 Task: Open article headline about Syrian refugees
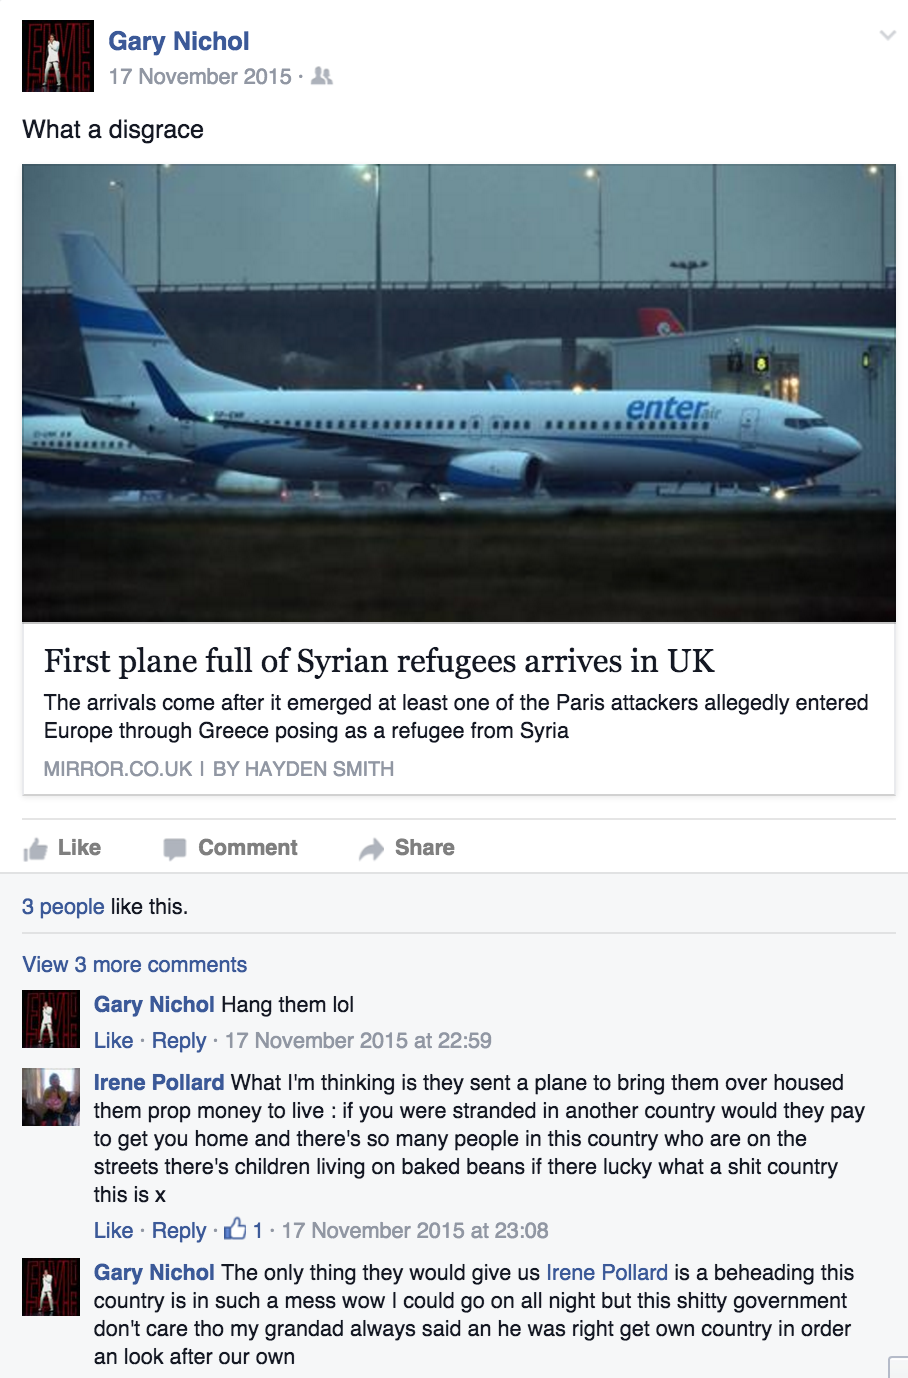pos(379,661)
